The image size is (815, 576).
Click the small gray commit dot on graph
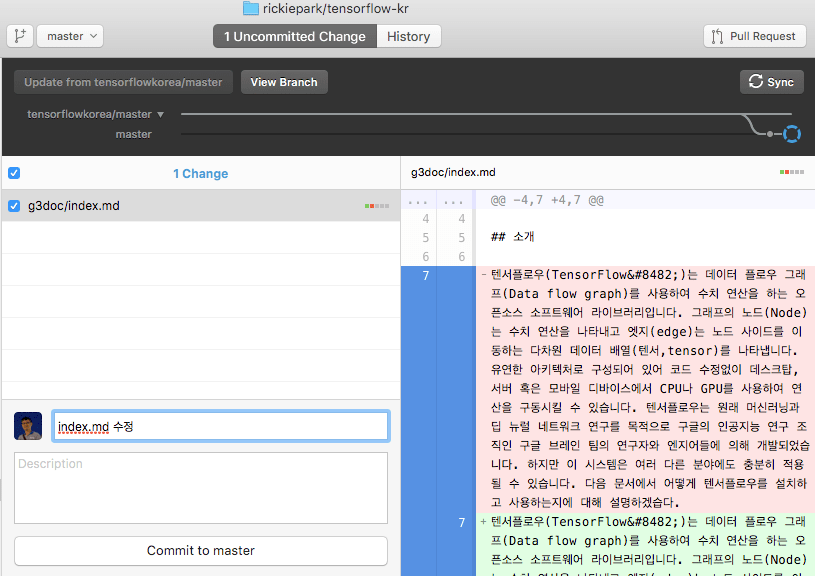point(770,134)
